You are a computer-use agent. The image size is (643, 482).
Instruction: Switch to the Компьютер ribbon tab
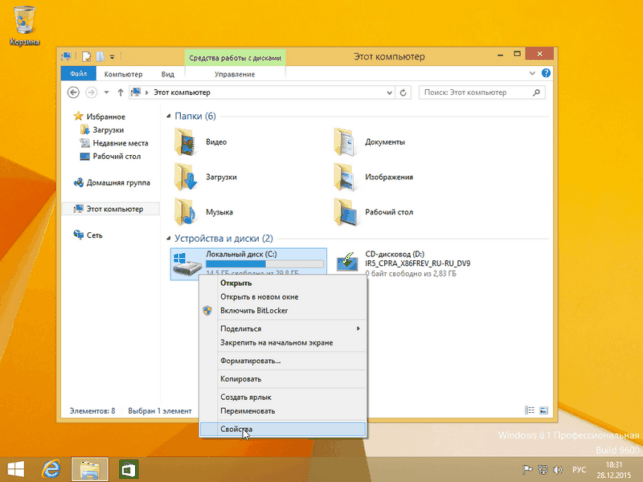123,74
